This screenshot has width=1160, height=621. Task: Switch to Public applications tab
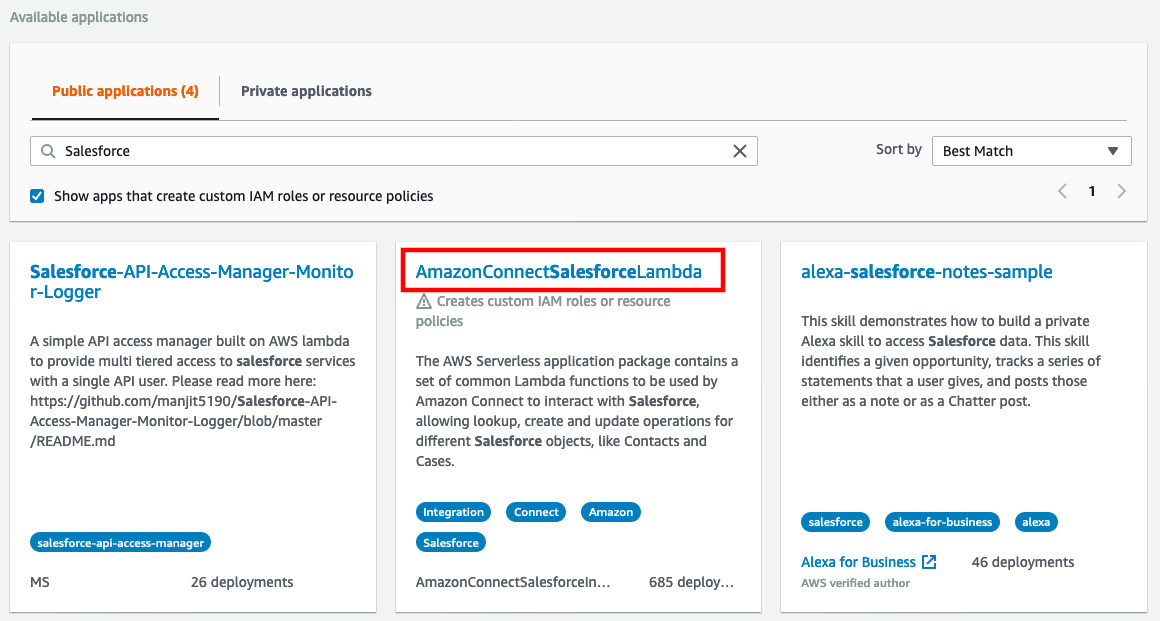[125, 91]
